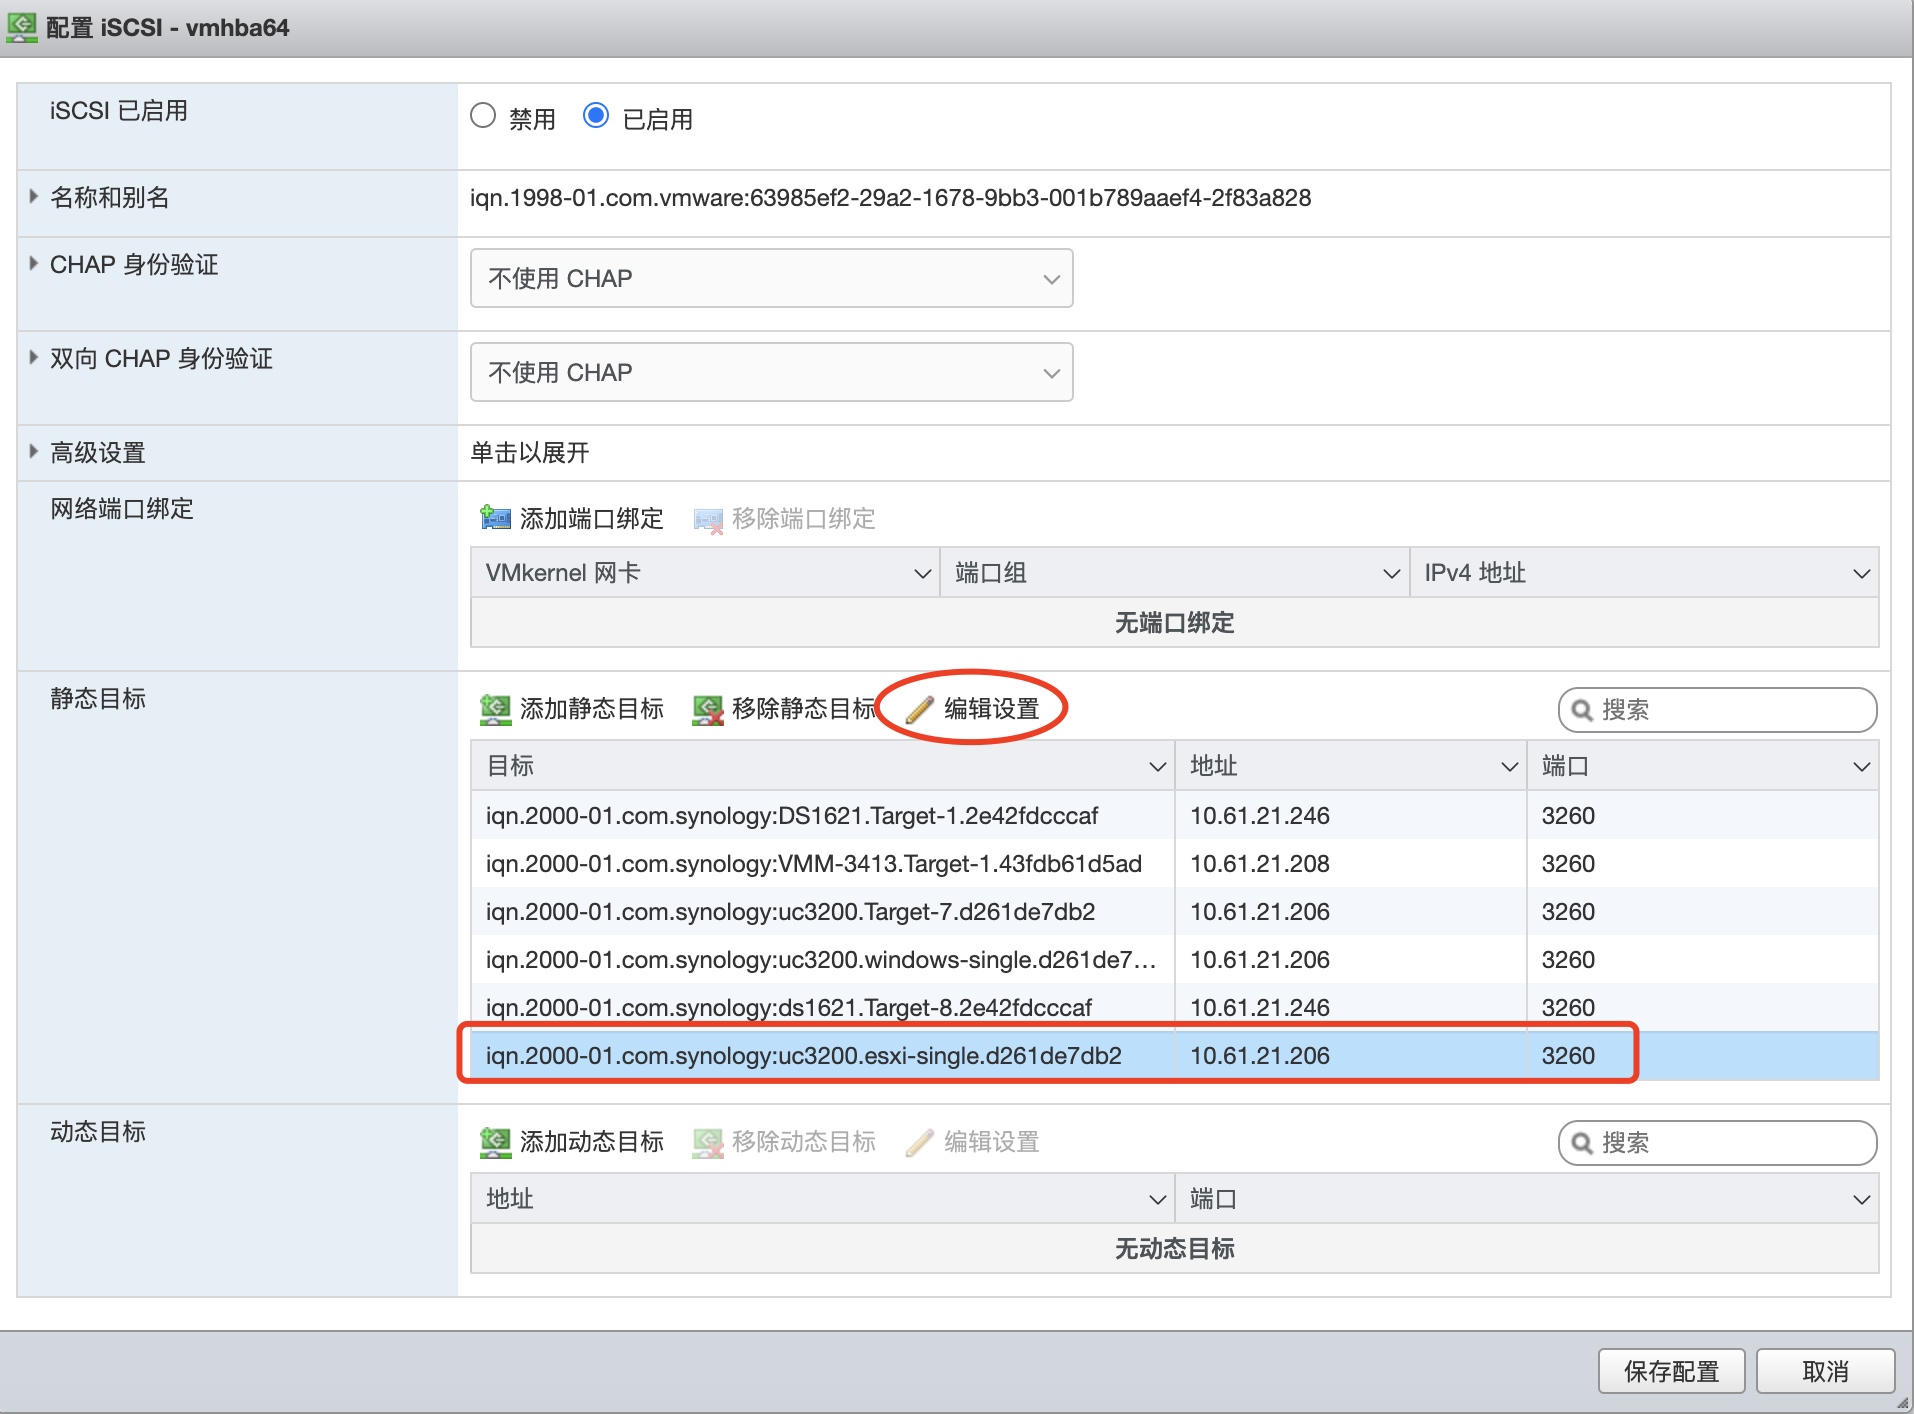1914x1414 pixels.
Task: Click the iqn.1998-01.com.vmware initiator name text
Action: click(x=890, y=198)
